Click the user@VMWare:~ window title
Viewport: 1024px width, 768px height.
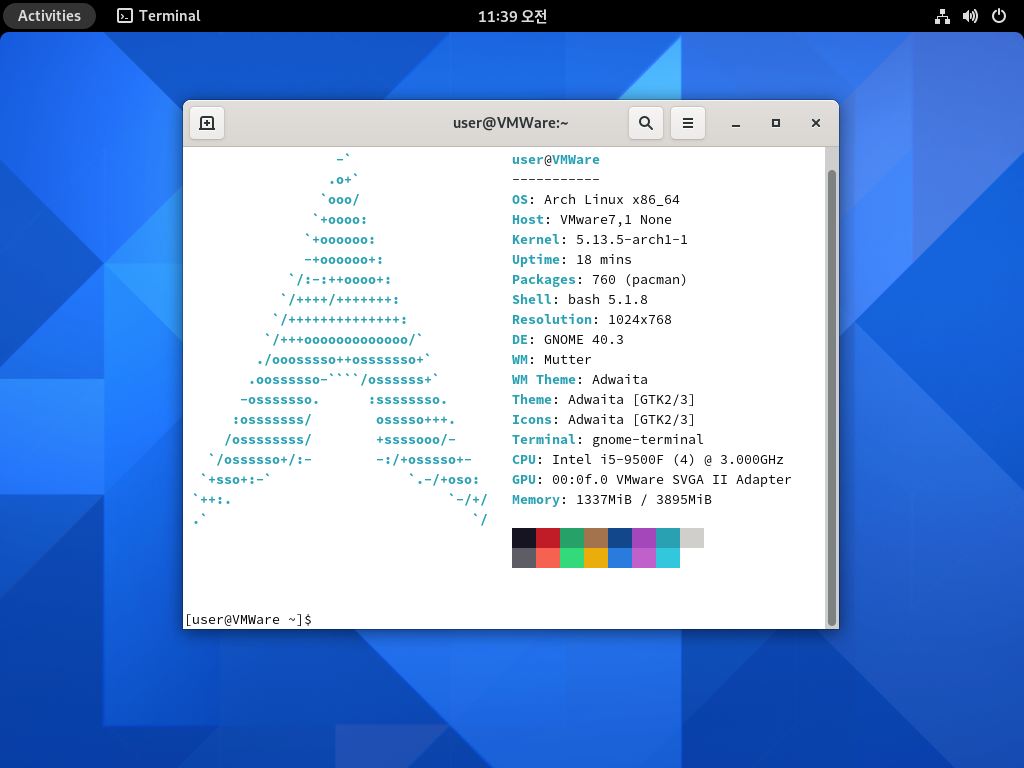pos(510,123)
